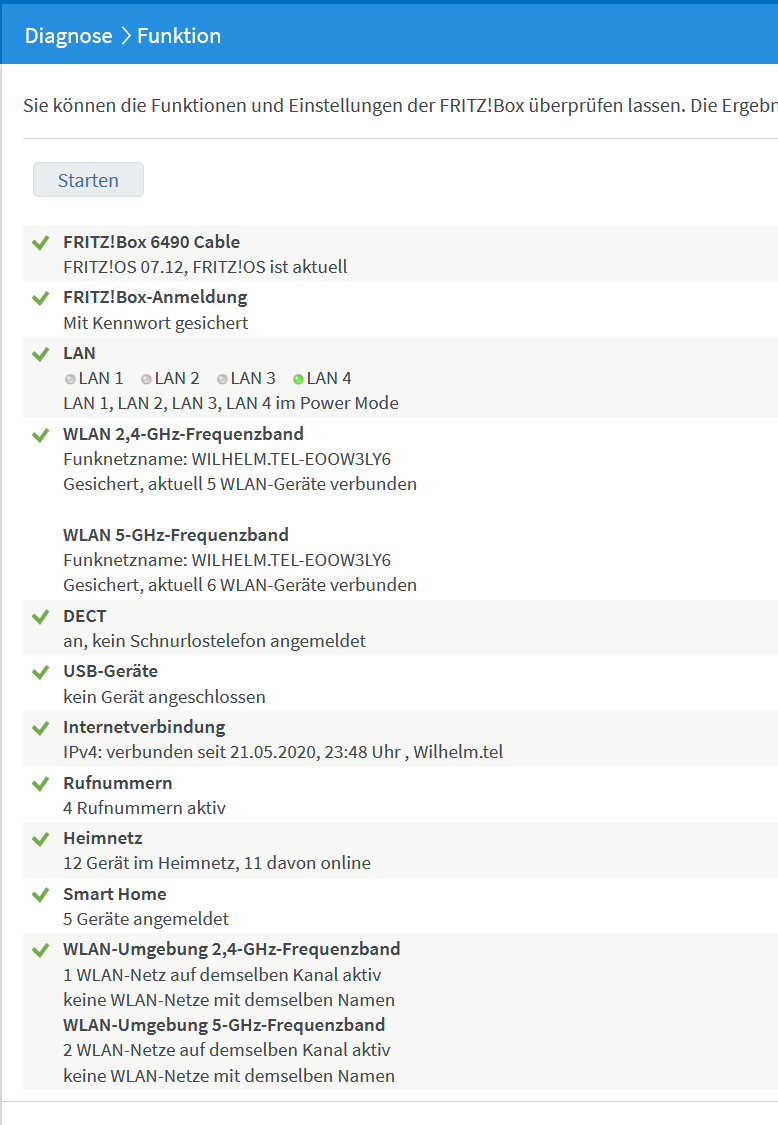Screen dimensions: 778x1125
Task: Select the FRITZ!Box-Anmeldung heading
Action: coord(155,297)
